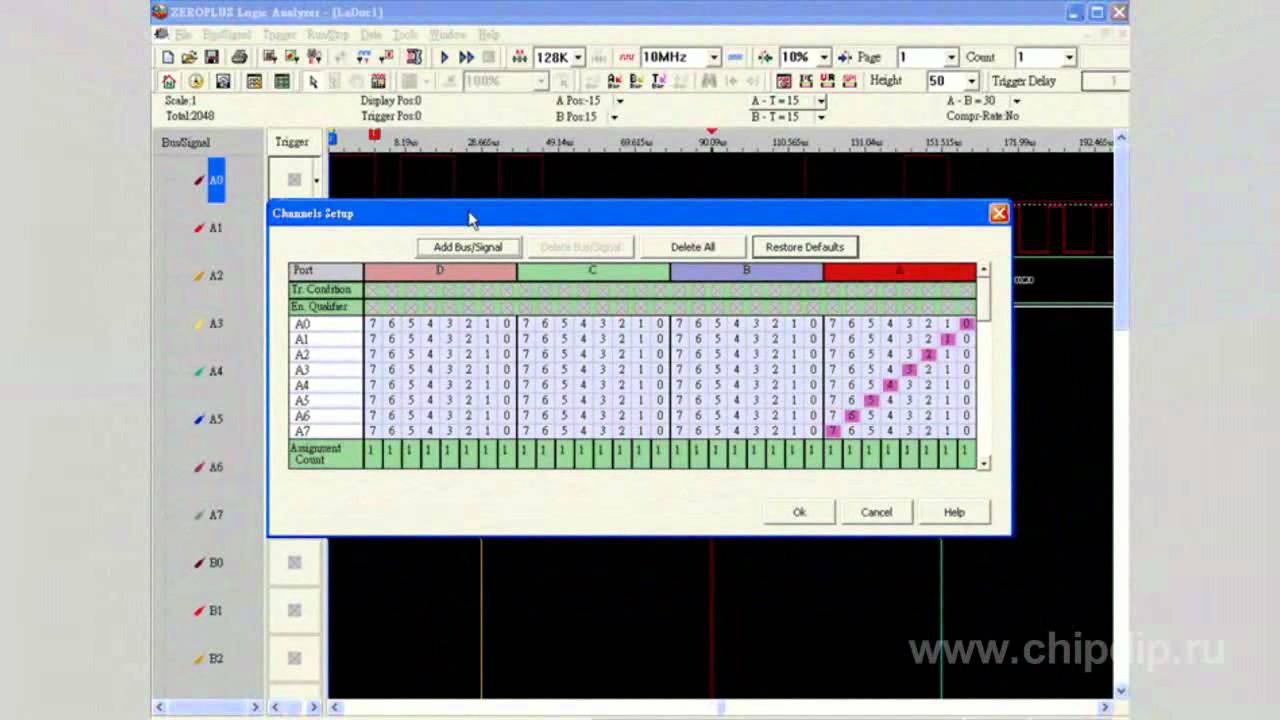
Task: Toggle the trigger condition box for A0
Action: click(x=294, y=180)
